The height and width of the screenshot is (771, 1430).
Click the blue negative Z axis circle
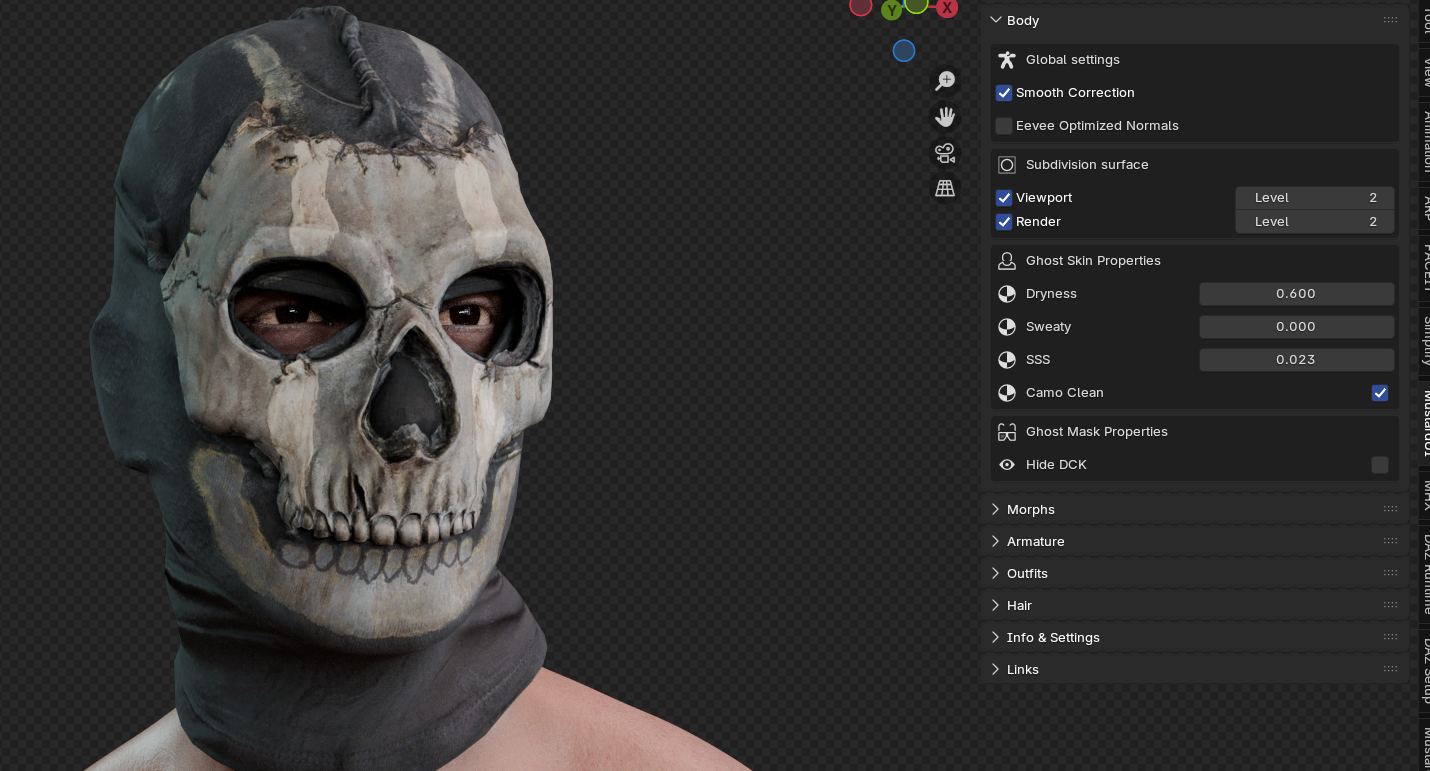pos(904,51)
